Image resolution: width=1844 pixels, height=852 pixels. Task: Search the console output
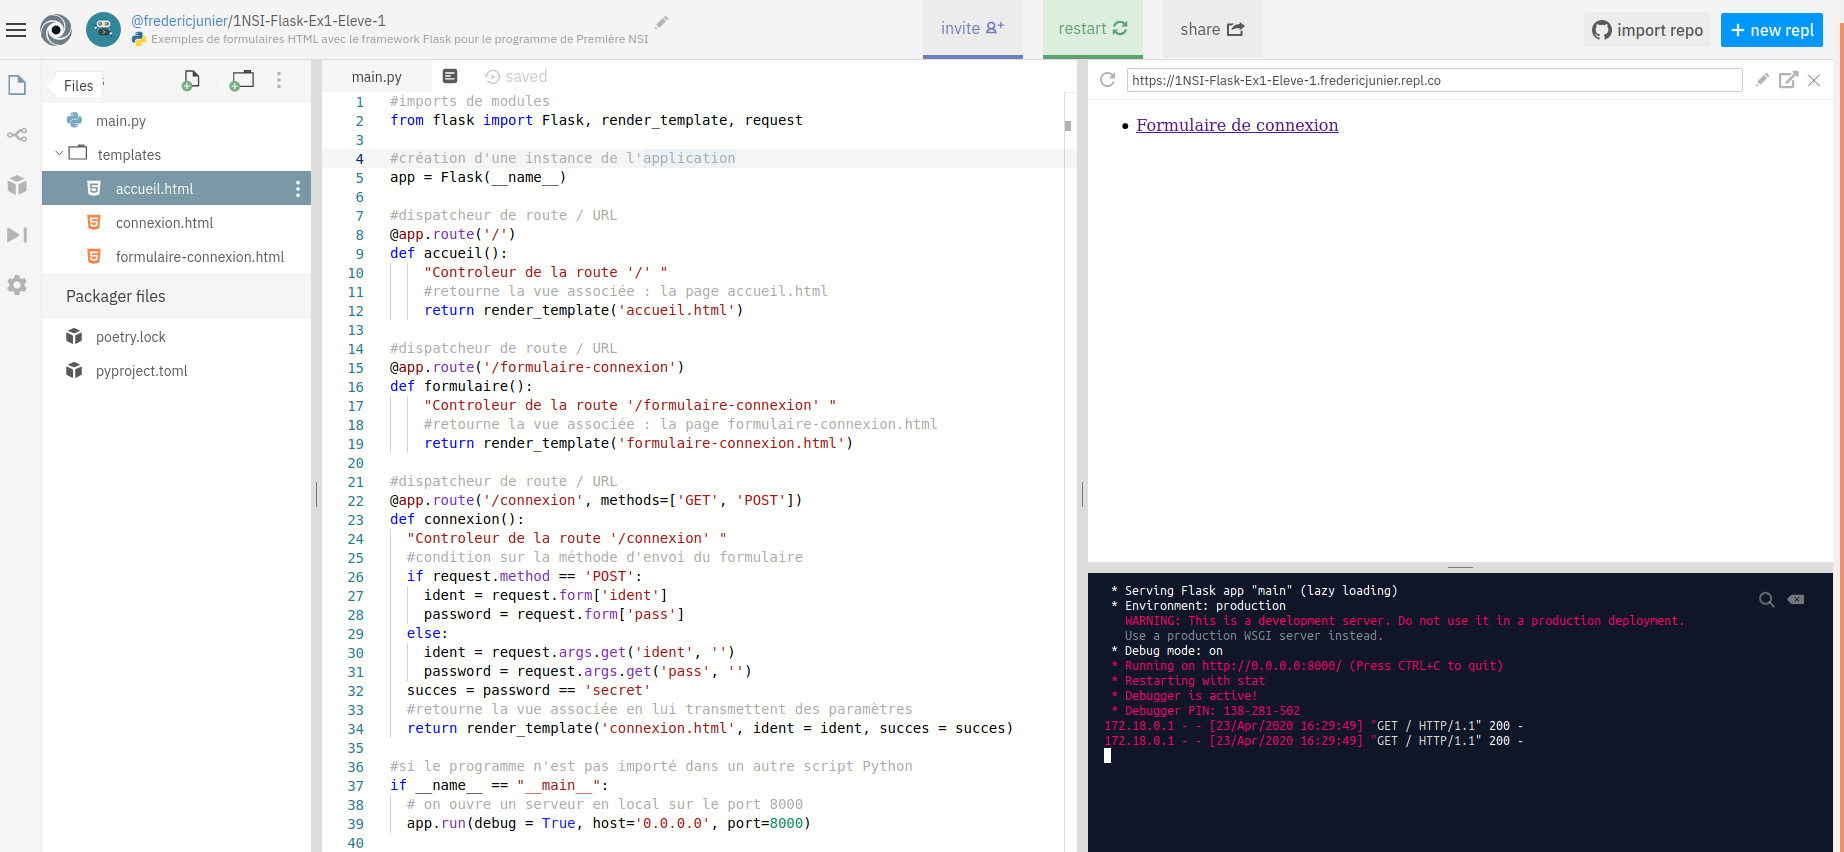[x=1767, y=600]
